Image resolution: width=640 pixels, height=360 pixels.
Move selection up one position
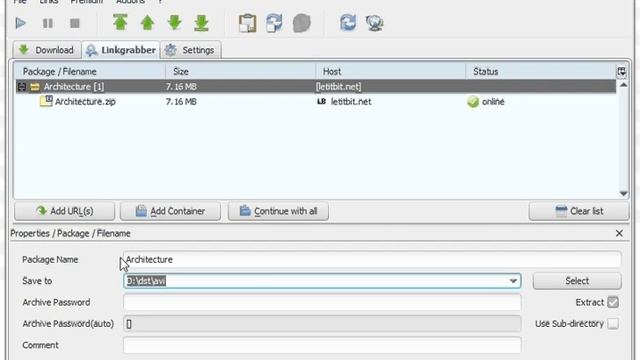[147, 23]
